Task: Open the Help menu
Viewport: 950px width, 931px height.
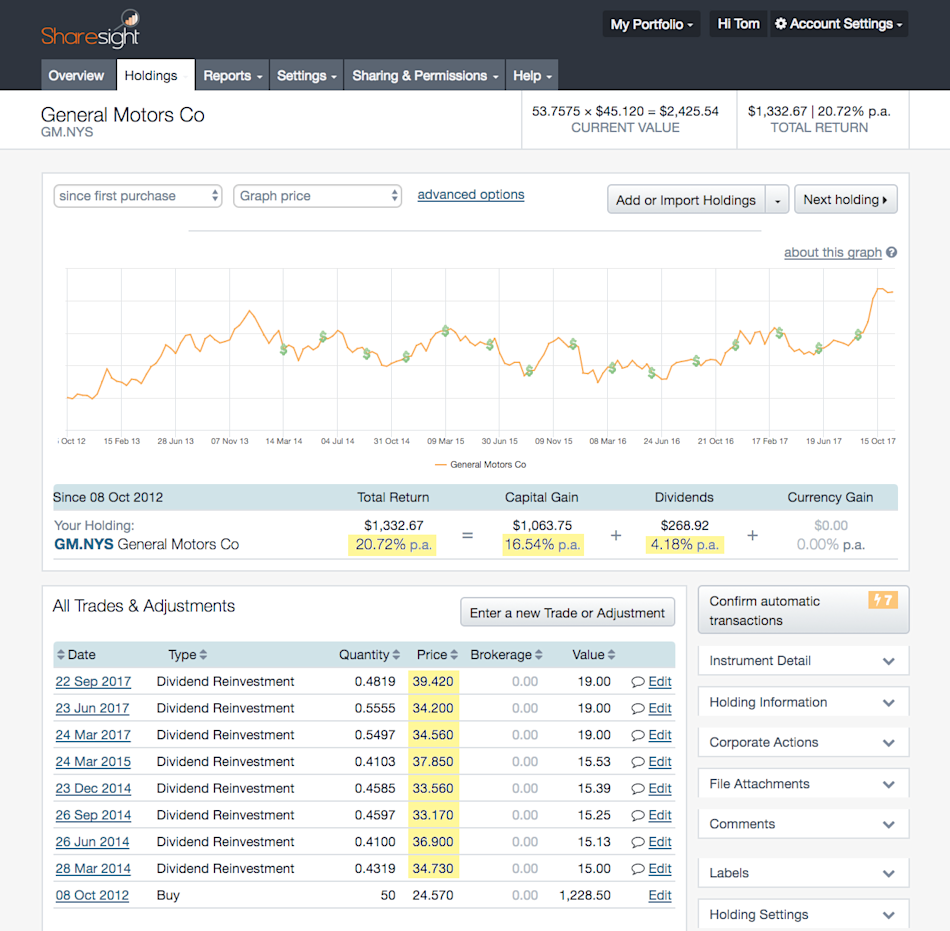Action: (532, 75)
